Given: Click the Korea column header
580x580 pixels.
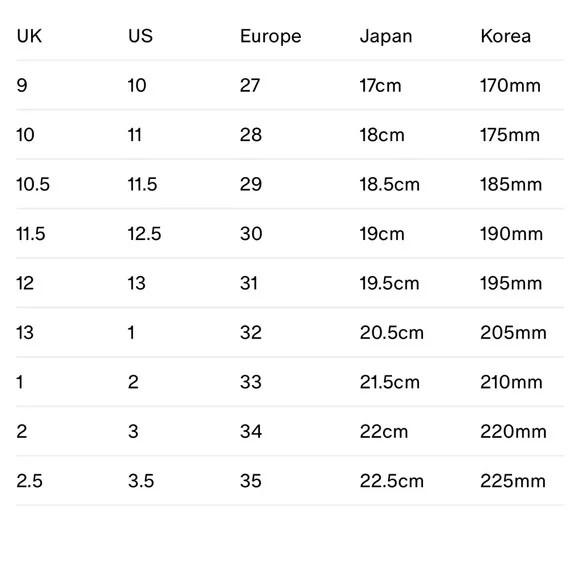Looking at the screenshot, I should tap(506, 36).
